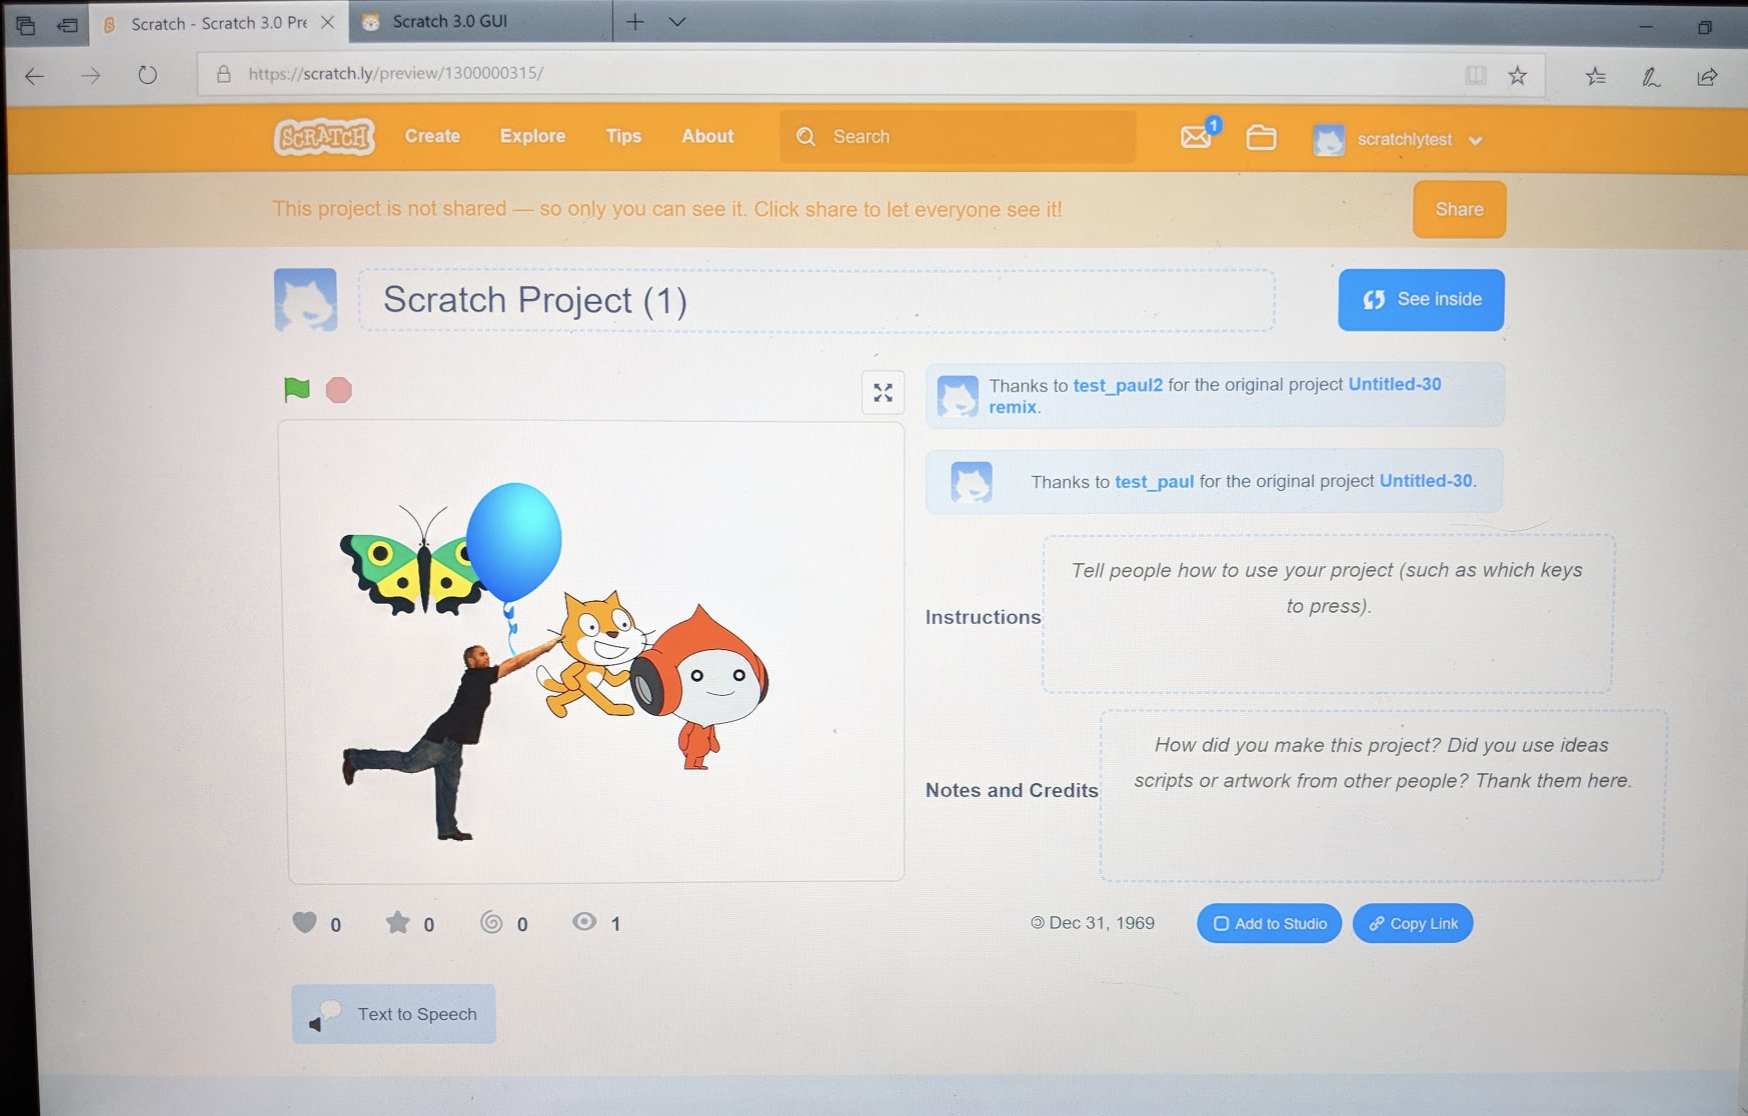Click the tabs you've set aside icon
This screenshot has height=1116, width=1748.
(25, 24)
